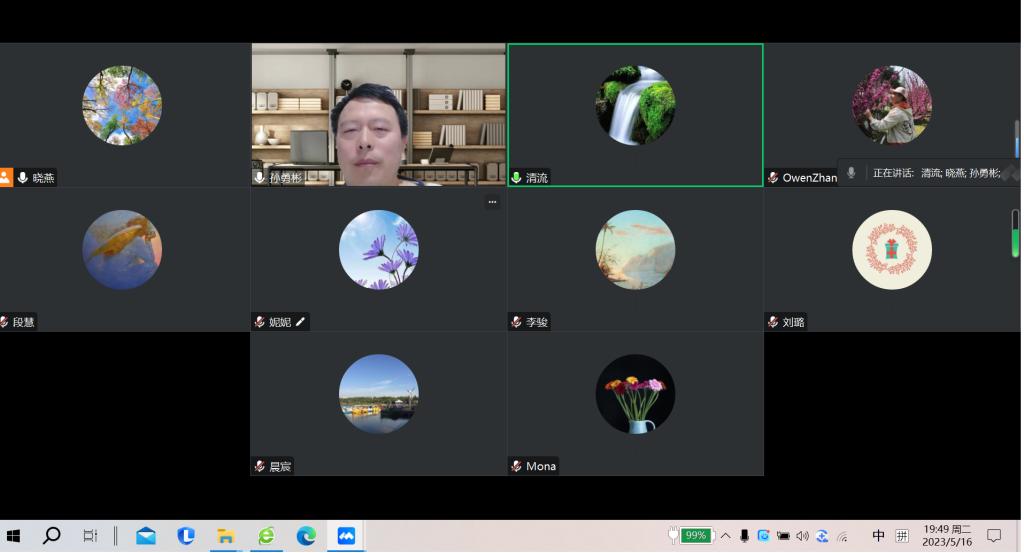
Task: Open File Explorer from the taskbar
Action: (x=226, y=536)
